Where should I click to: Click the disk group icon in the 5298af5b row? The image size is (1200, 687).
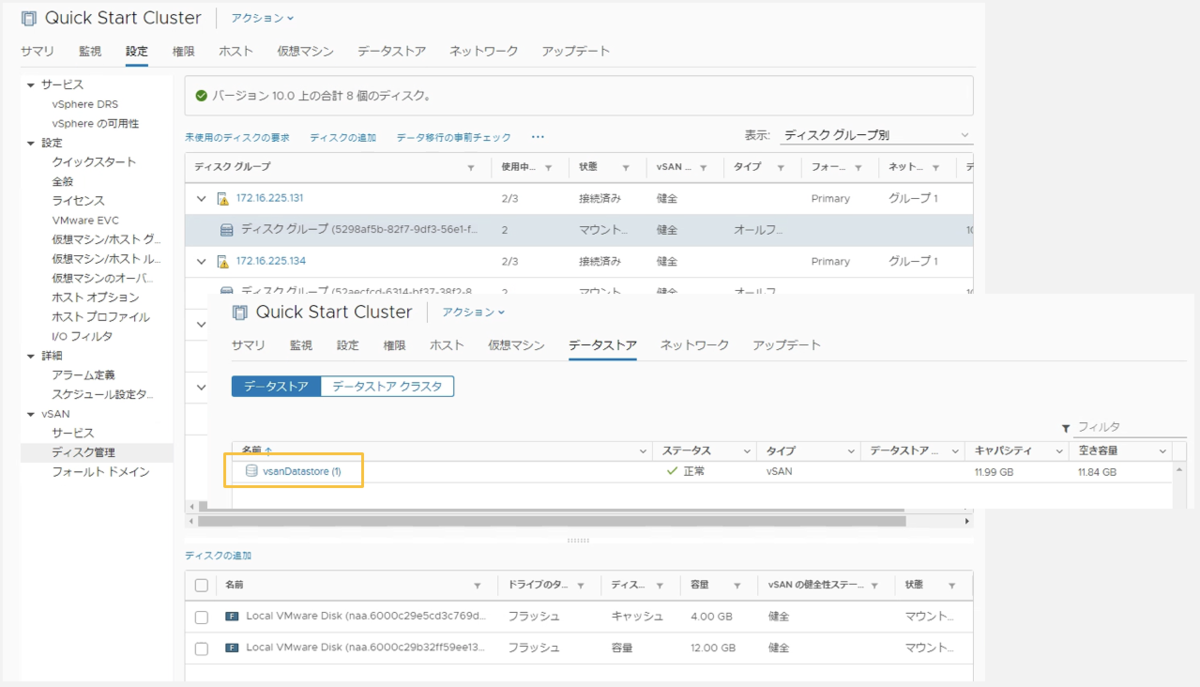coord(227,230)
